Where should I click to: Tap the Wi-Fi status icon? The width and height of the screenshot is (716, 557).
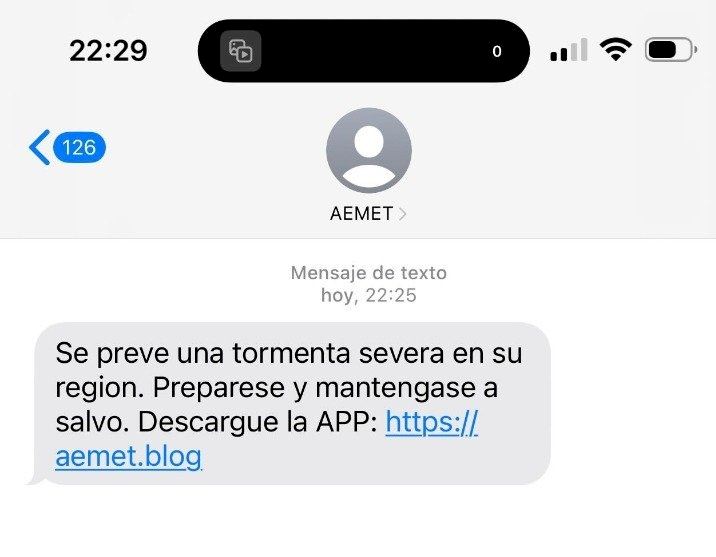coord(616,49)
